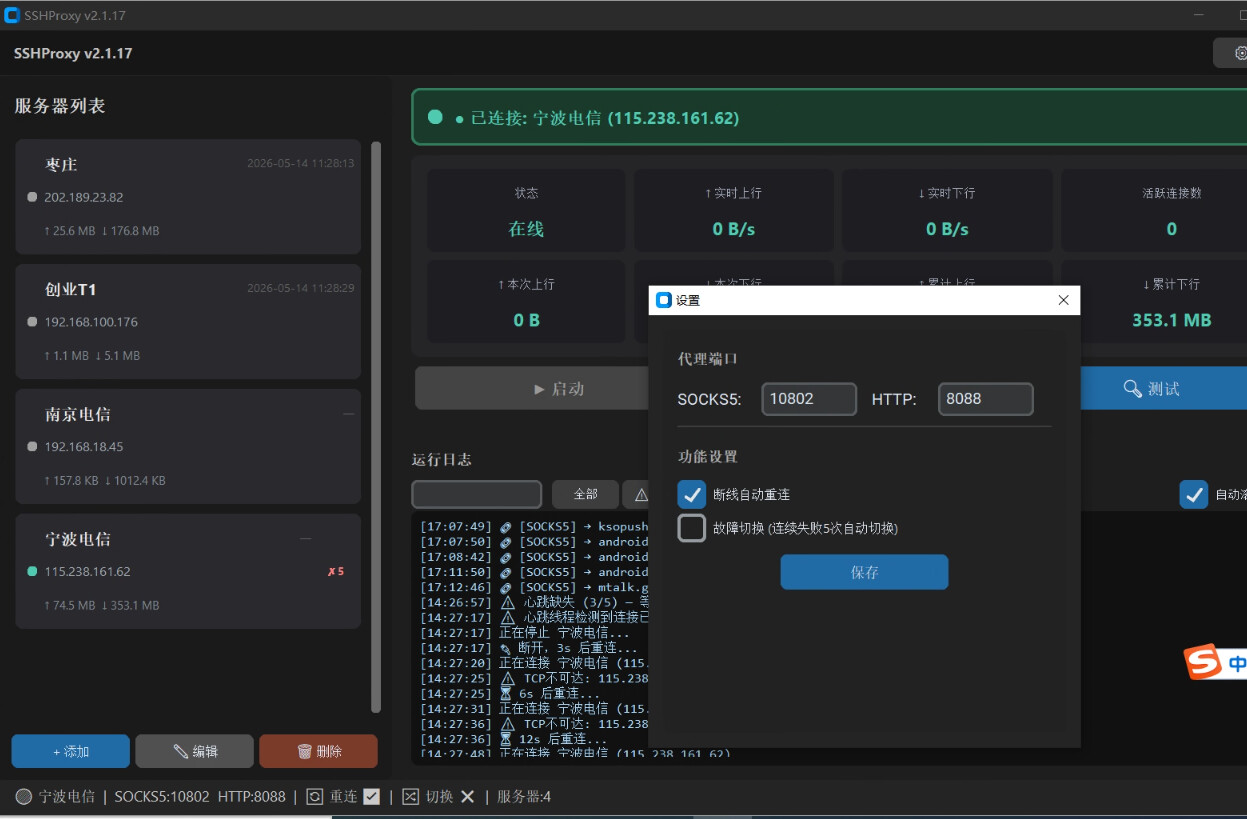This screenshot has width=1247, height=819.
Task: Click link icon on log line 17:07:49
Action: [x=506, y=527]
